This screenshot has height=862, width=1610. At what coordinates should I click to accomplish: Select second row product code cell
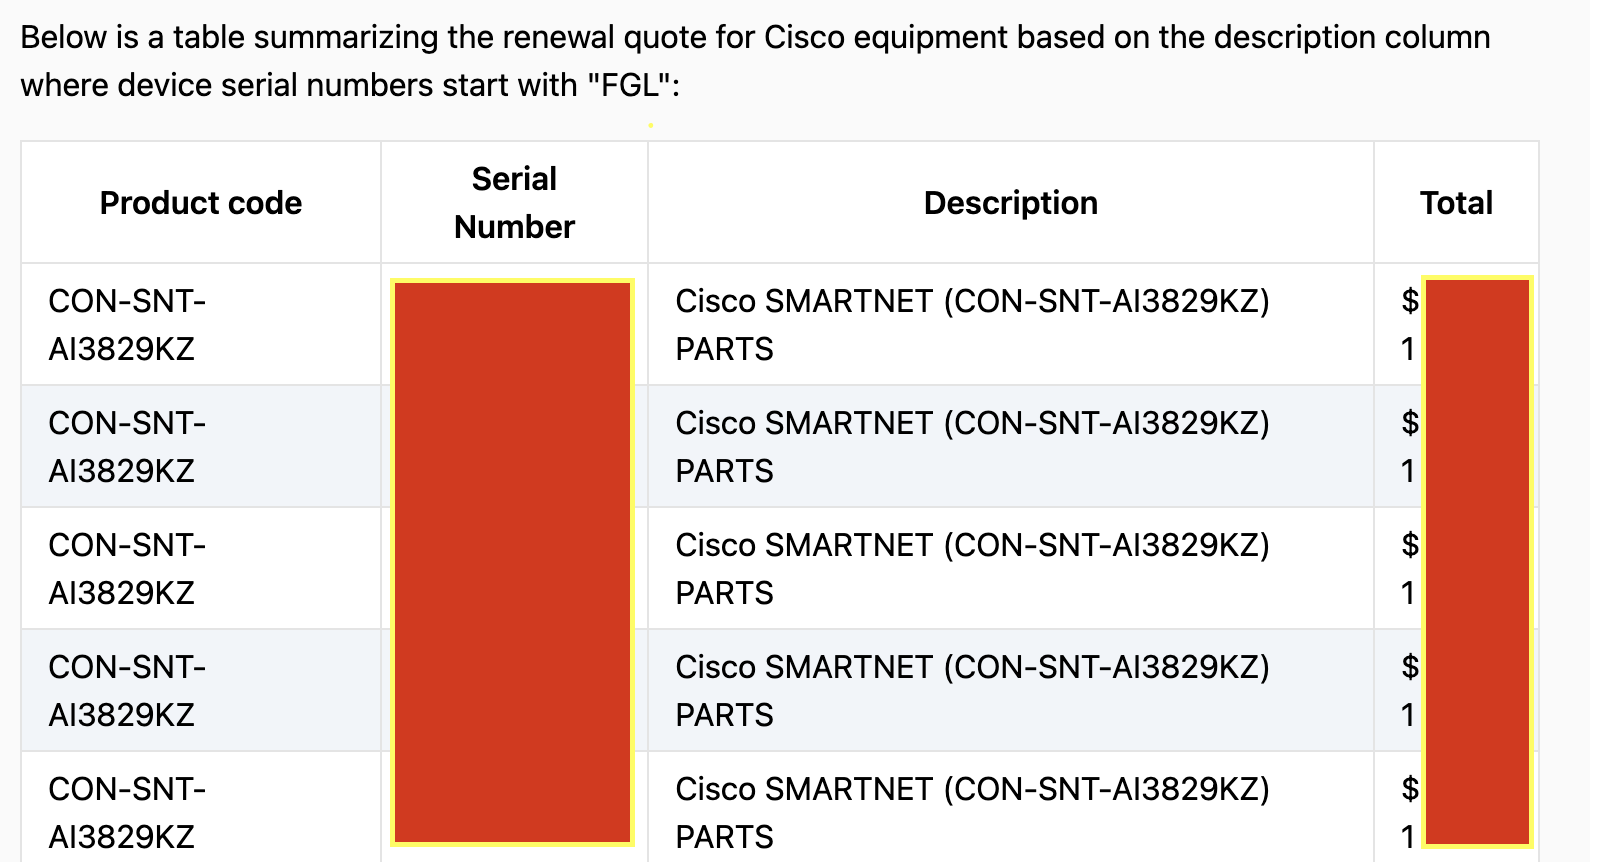pyautogui.click(x=127, y=447)
